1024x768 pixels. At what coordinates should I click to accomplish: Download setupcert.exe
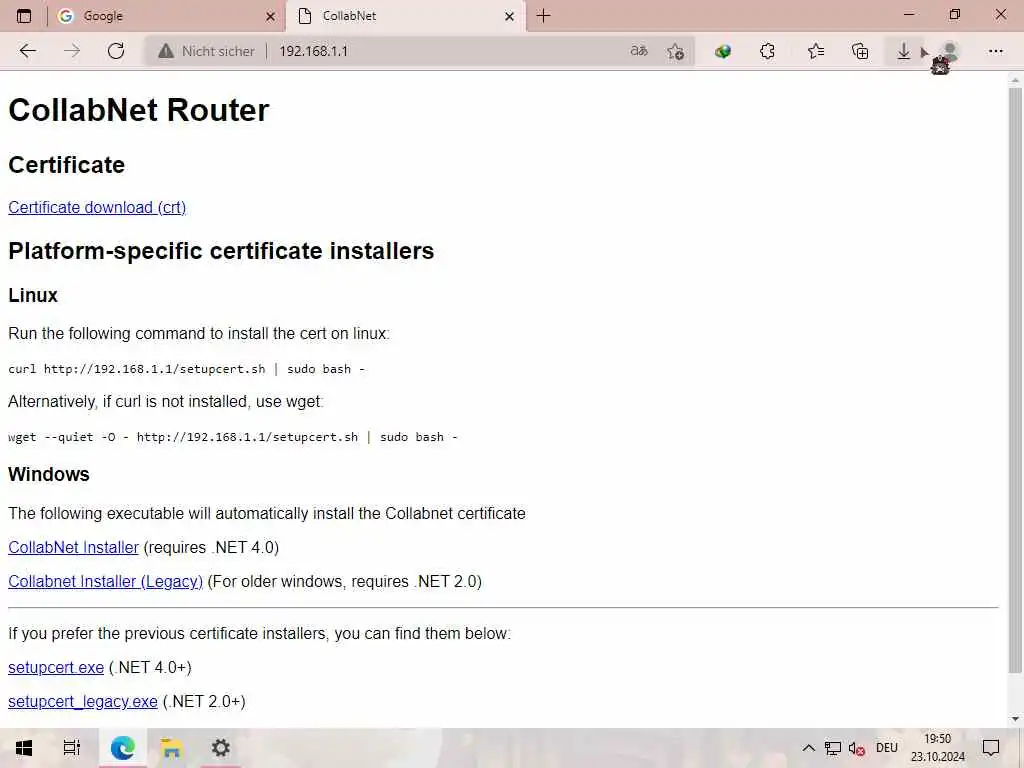[56, 667]
